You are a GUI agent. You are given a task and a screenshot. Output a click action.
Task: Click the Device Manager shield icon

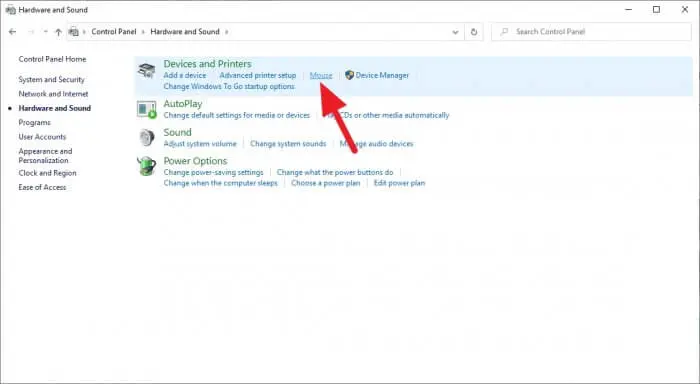(350, 75)
